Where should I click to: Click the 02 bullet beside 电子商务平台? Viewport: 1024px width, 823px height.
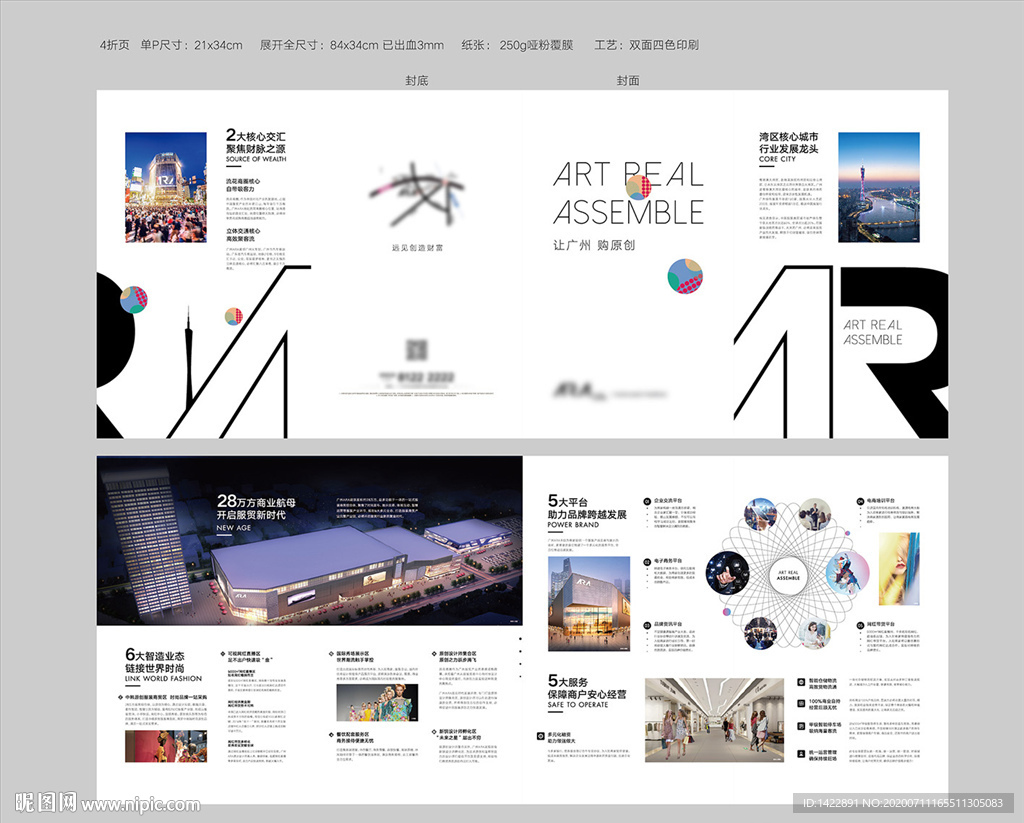click(647, 562)
